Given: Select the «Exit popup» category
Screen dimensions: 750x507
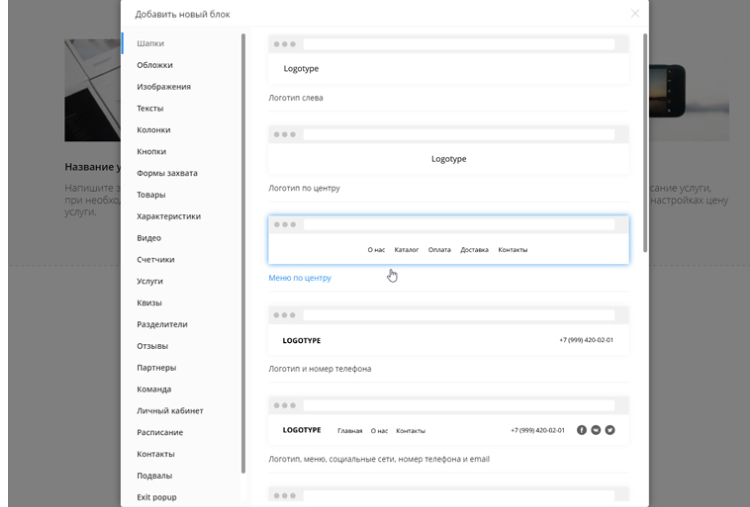Looking at the screenshot, I should pos(156,497).
